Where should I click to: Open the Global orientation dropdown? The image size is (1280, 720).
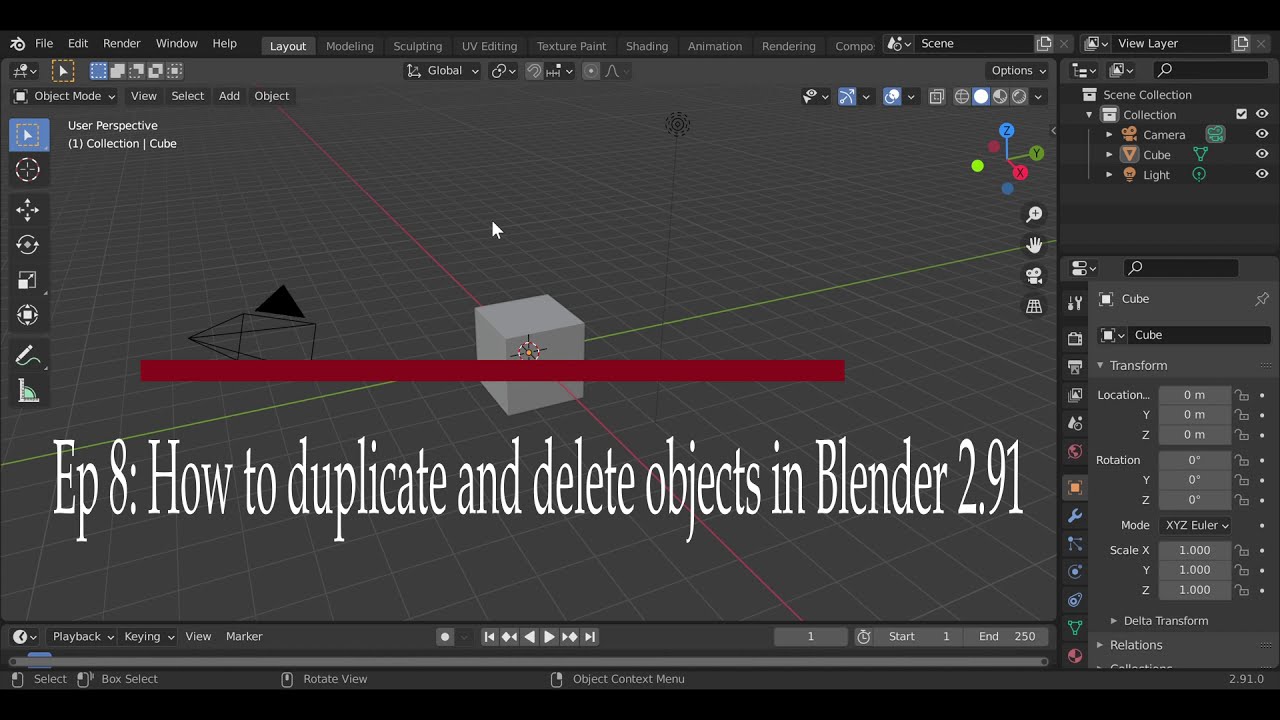443,71
